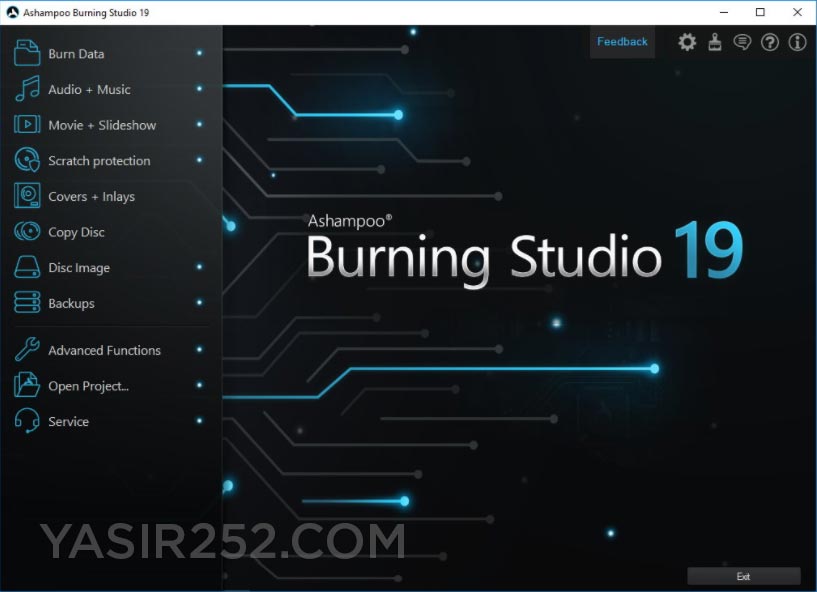Click the Service headset icon
The image size is (817, 592).
tap(27, 421)
